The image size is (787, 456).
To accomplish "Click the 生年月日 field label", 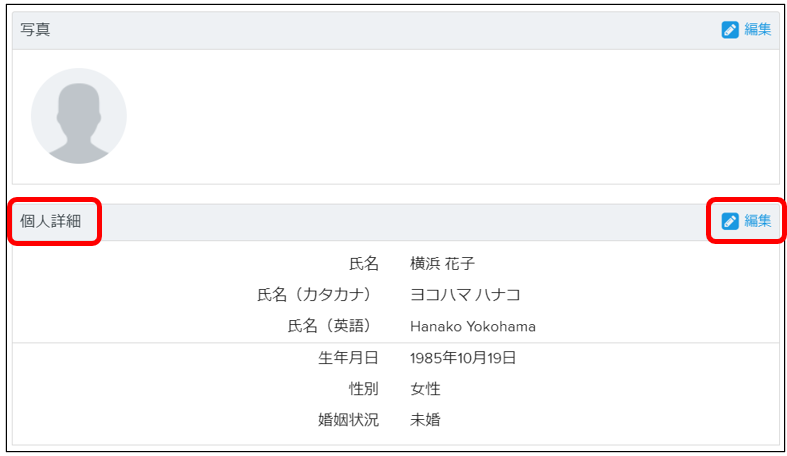I will click(x=348, y=358).
